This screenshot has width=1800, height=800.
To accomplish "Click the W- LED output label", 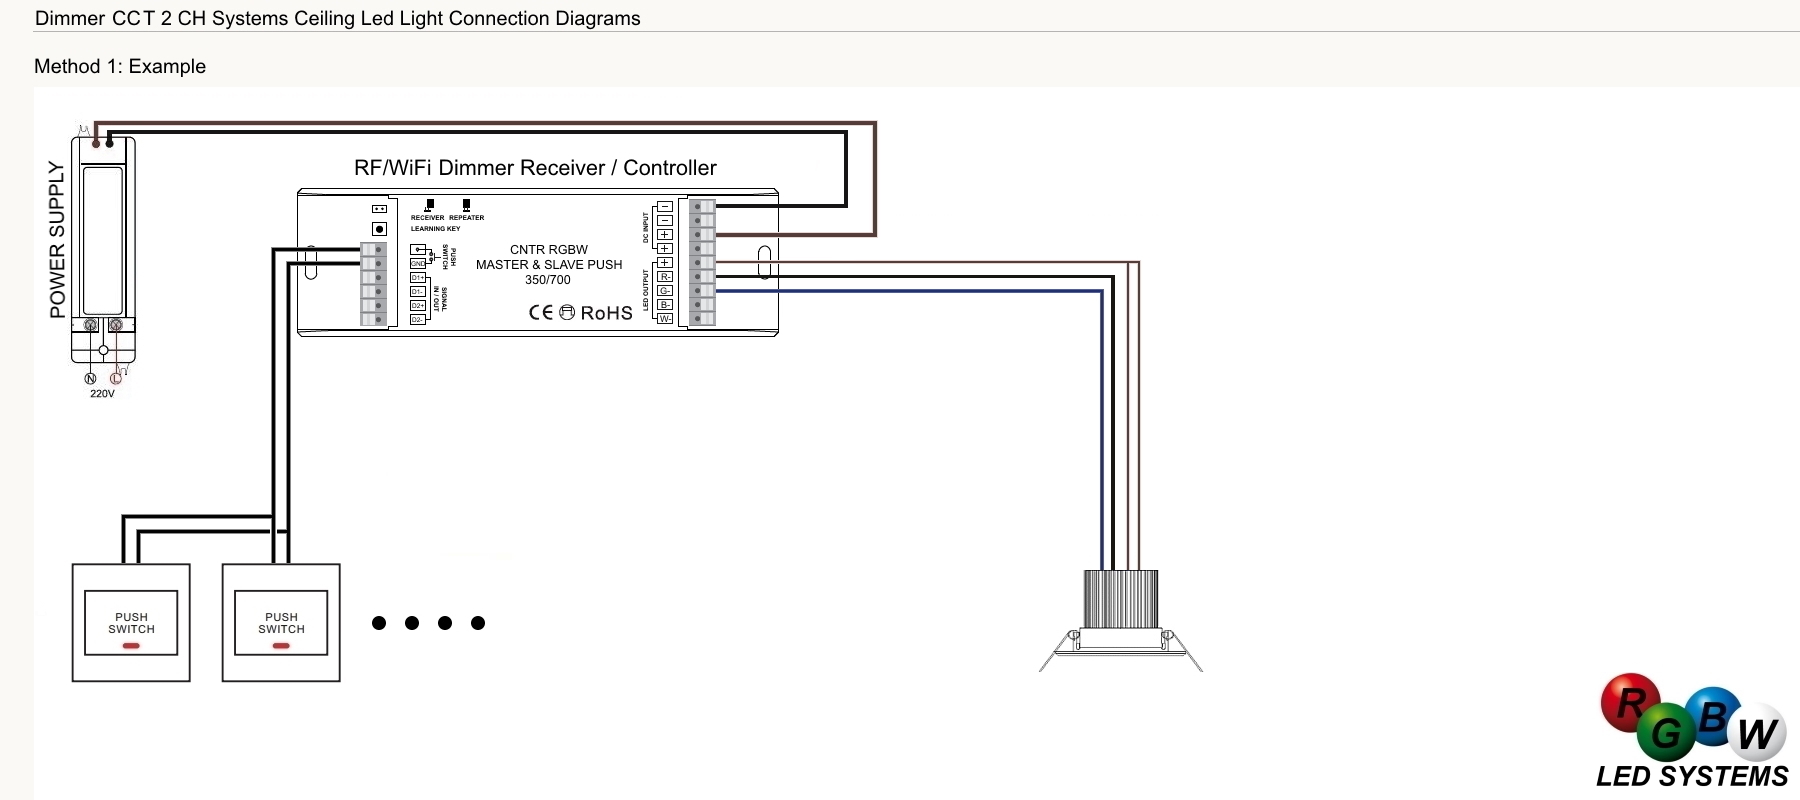I will 665,319.
